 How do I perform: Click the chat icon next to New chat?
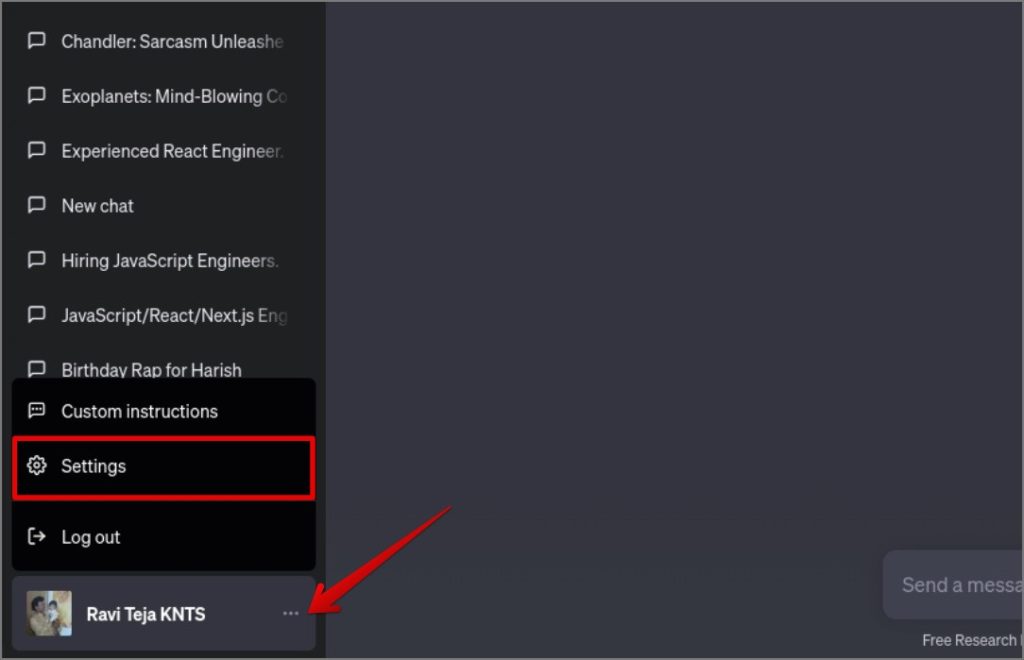(37, 205)
